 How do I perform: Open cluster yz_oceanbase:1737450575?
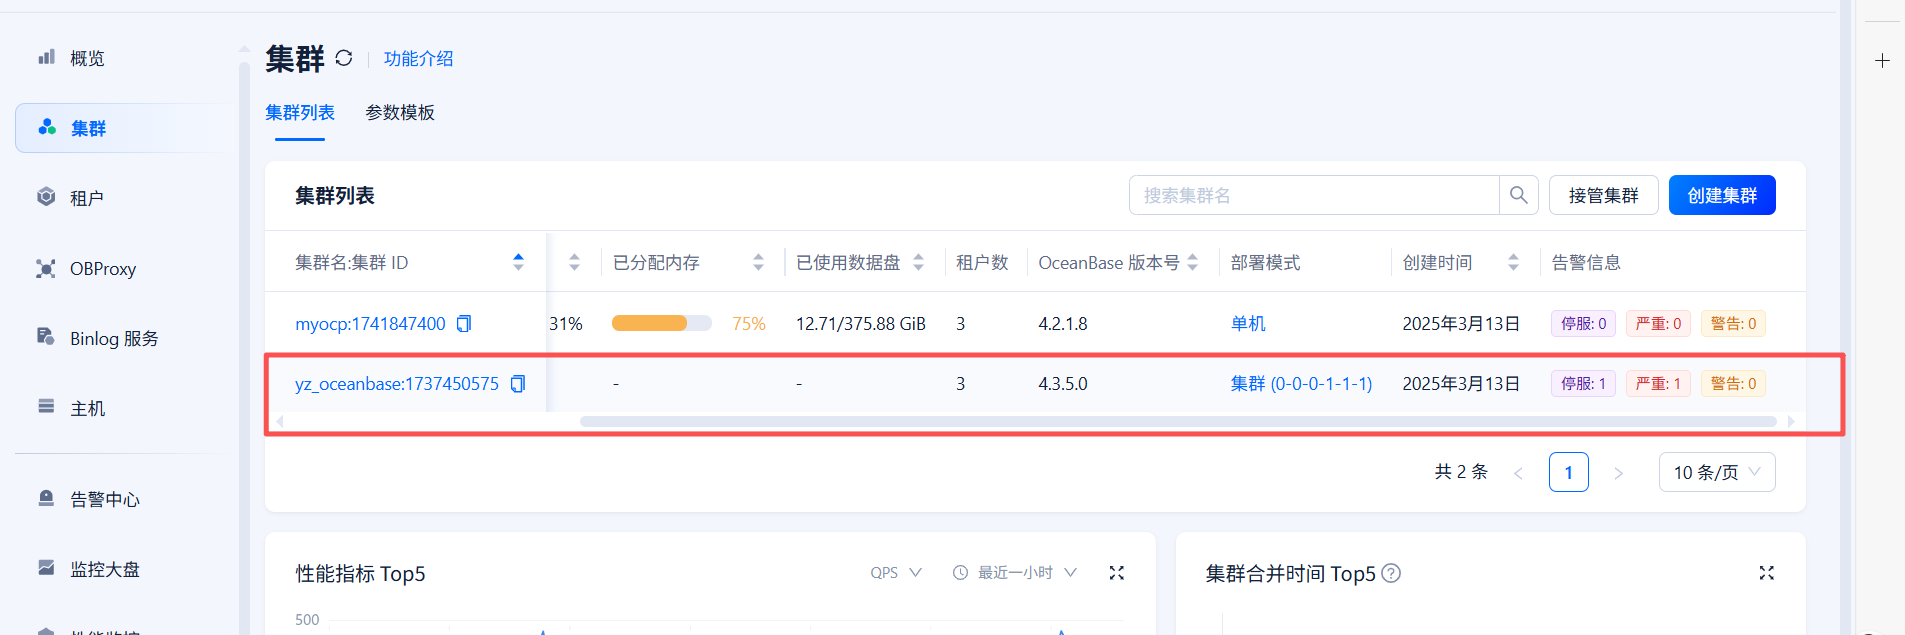tap(397, 384)
